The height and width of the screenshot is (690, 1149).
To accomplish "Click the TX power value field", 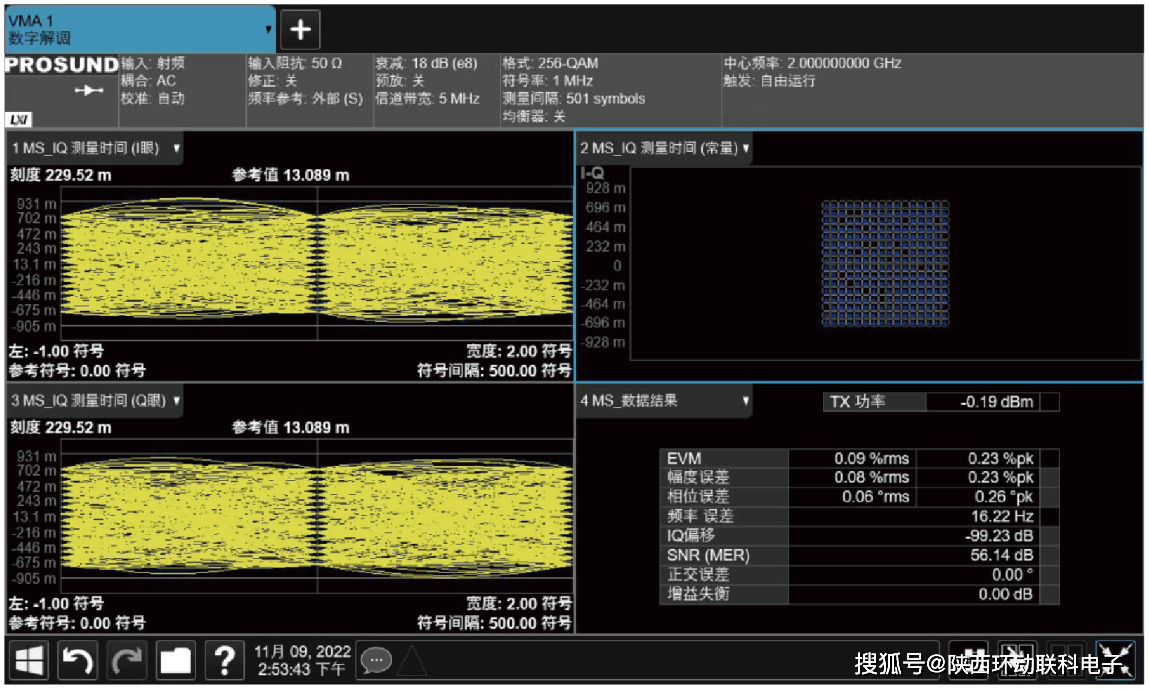I will tap(981, 402).
